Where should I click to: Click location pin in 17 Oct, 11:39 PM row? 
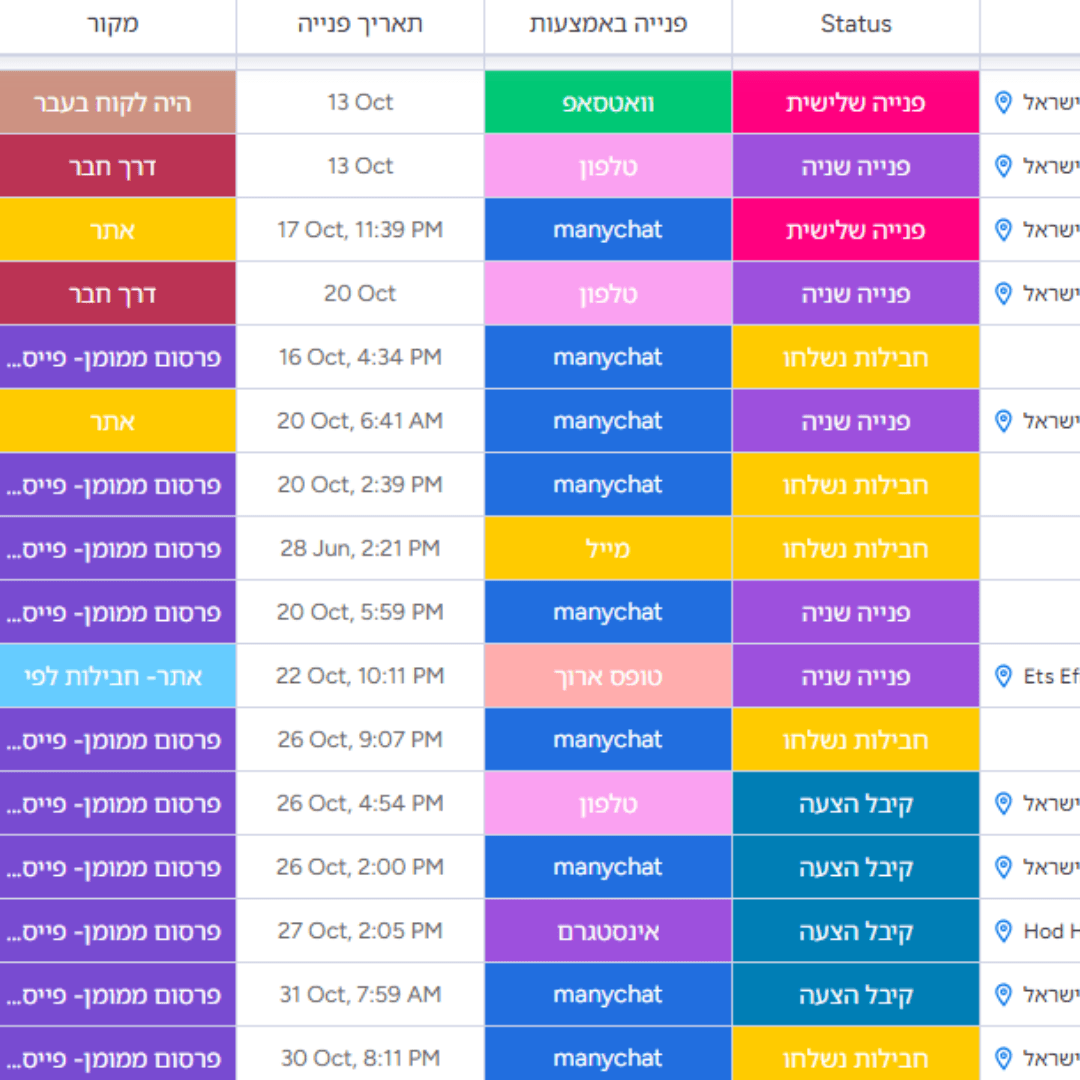click(1004, 230)
